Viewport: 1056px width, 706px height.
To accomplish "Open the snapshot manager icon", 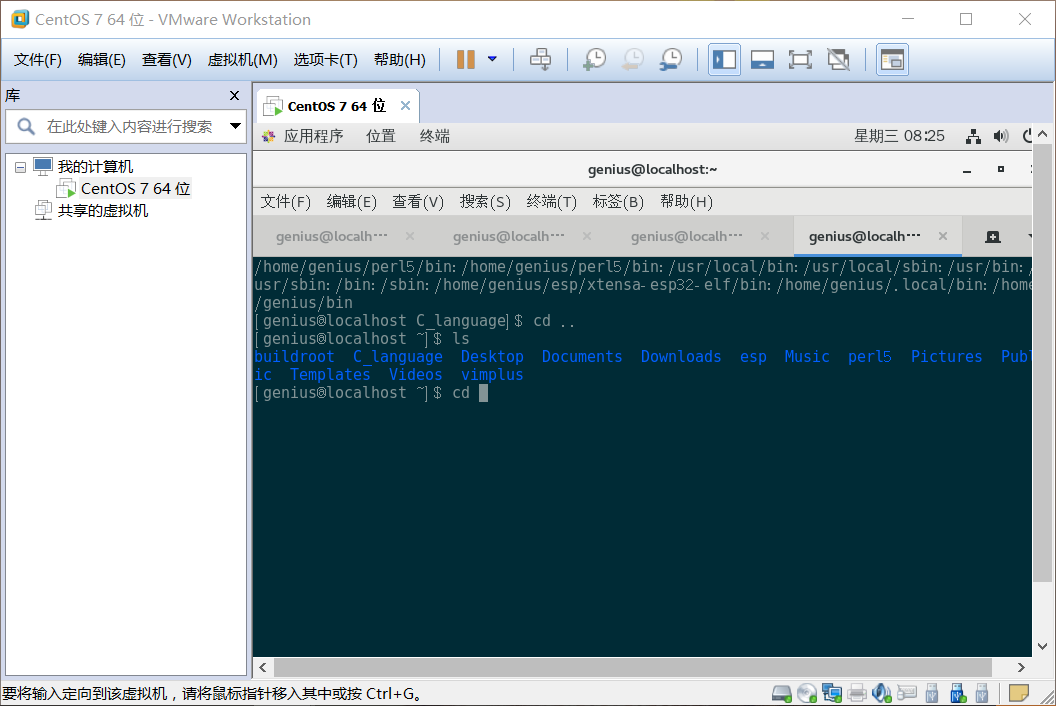I will 671,59.
